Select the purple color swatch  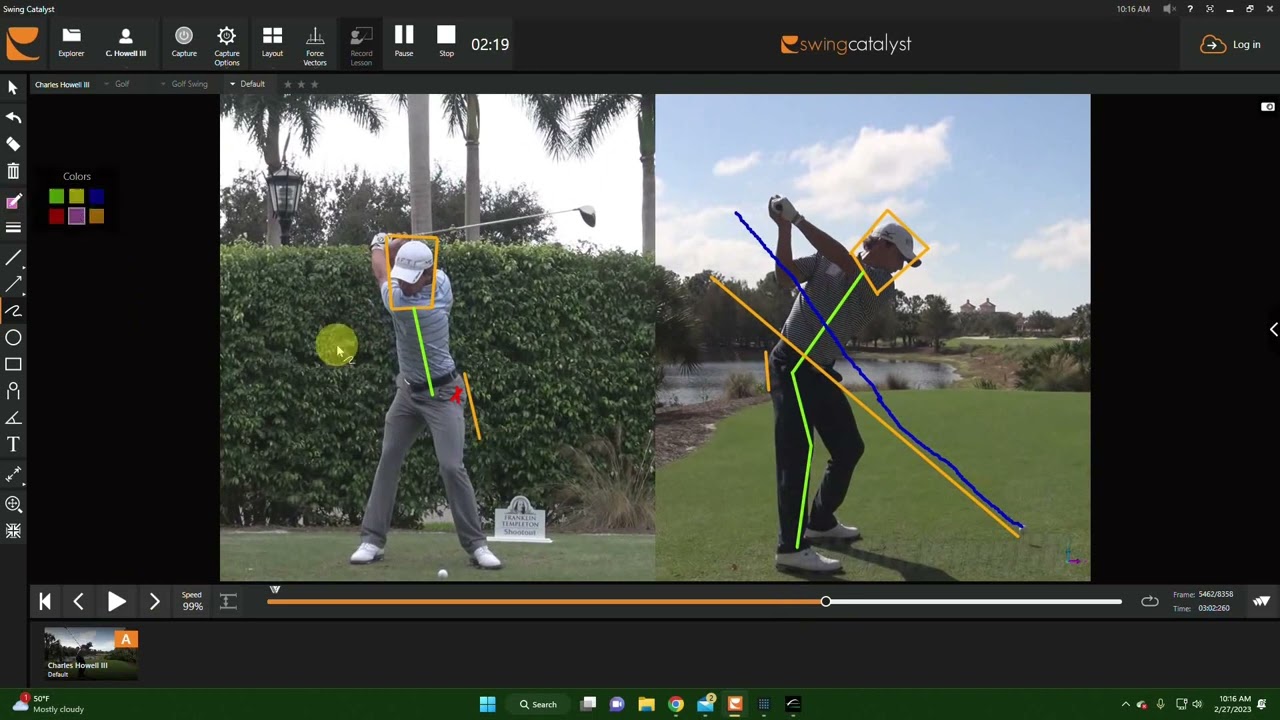pyautogui.click(x=76, y=216)
